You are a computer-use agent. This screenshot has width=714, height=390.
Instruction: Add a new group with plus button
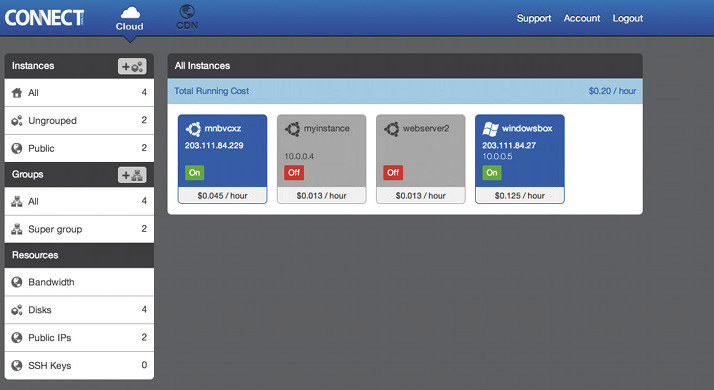pyautogui.click(x=132, y=175)
